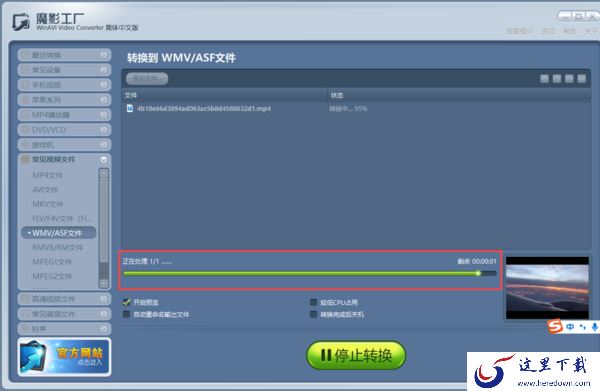The height and width of the screenshot is (391, 600).
Task: Expand the MP4播放器 section arrow
Action: [x=103, y=115]
